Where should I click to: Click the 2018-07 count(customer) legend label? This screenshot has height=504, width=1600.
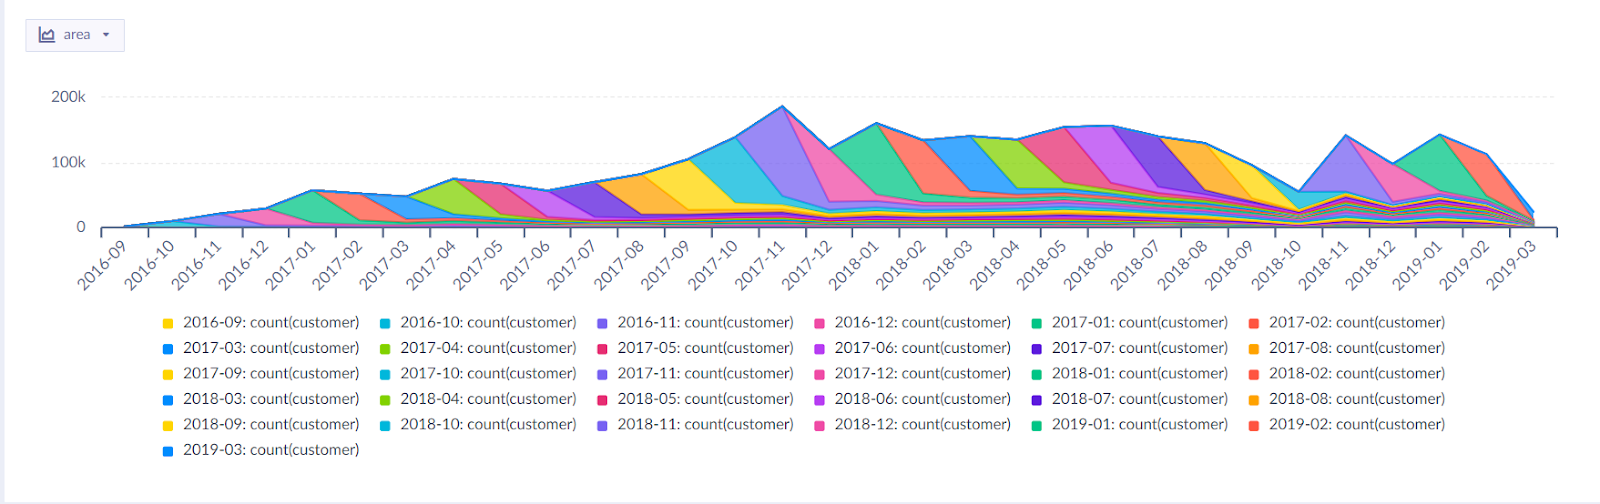pyautogui.click(x=1140, y=399)
